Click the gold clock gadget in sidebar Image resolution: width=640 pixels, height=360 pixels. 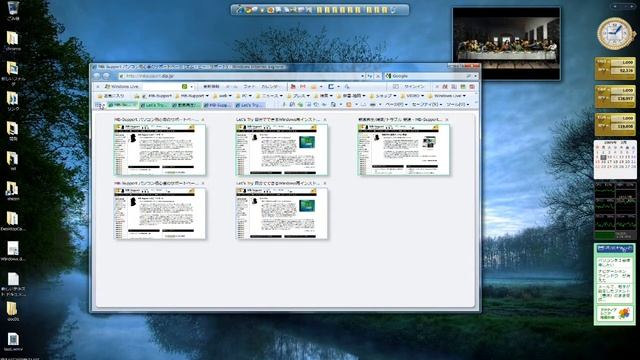(615, 33)
